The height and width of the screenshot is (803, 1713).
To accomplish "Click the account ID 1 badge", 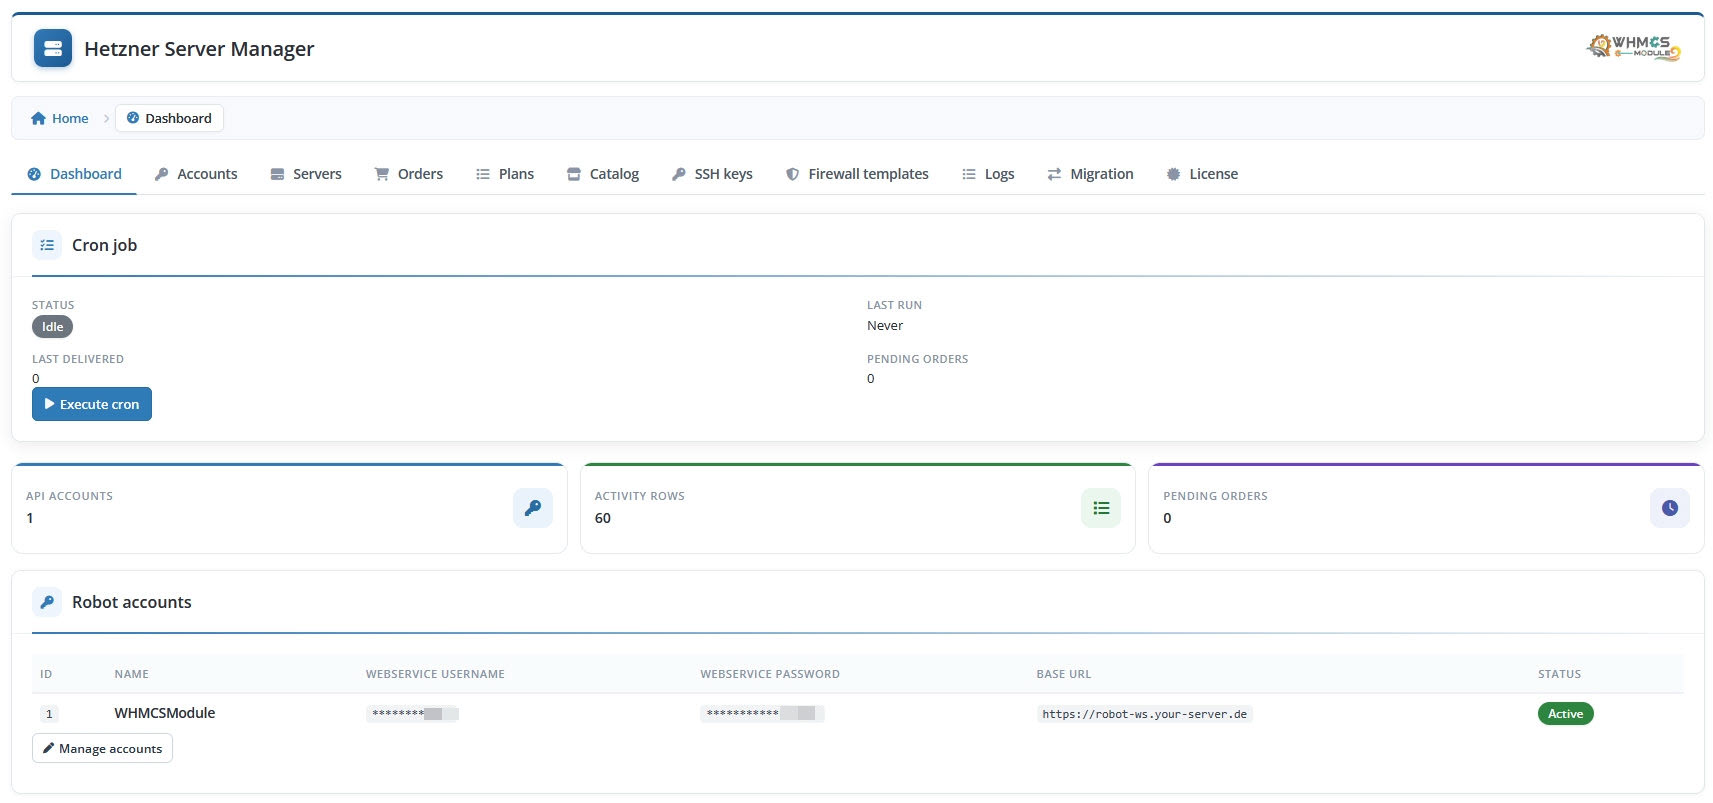I will point(49,714).
